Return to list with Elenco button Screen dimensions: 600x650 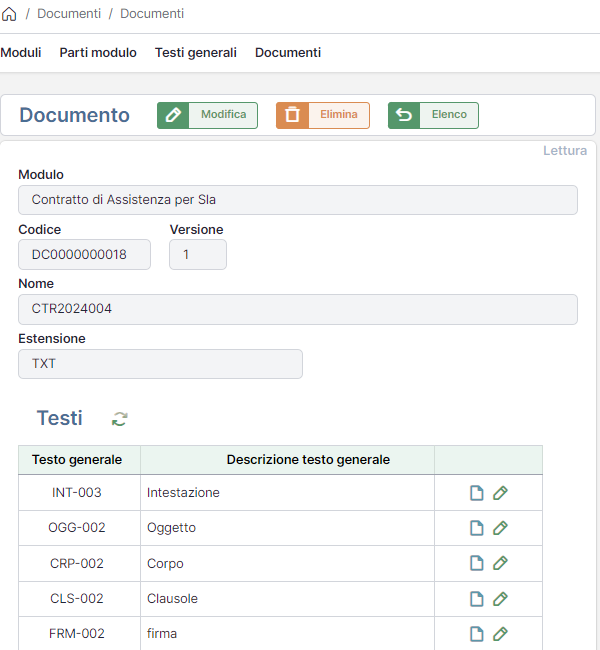(433, 115)
